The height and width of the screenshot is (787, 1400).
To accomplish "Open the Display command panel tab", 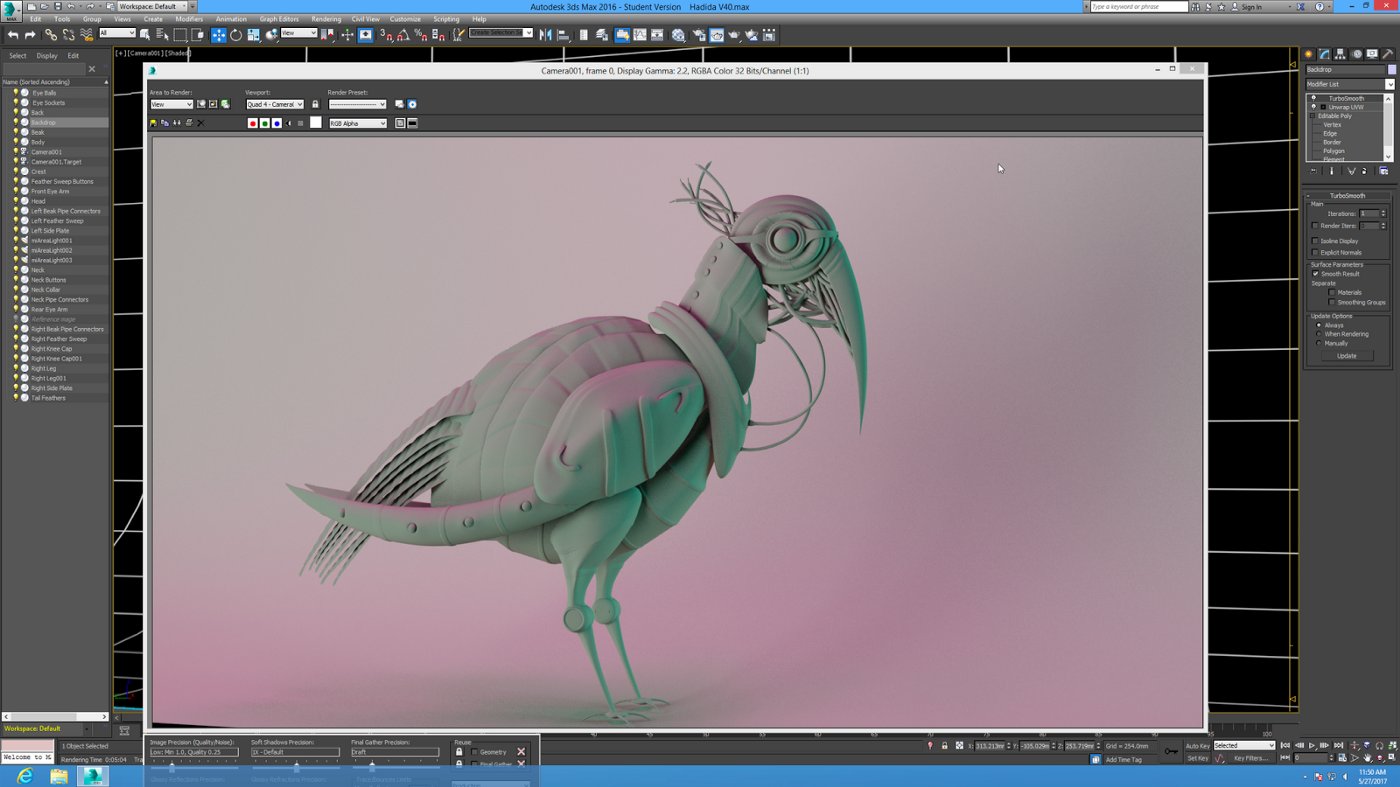I will point(1373,54).
